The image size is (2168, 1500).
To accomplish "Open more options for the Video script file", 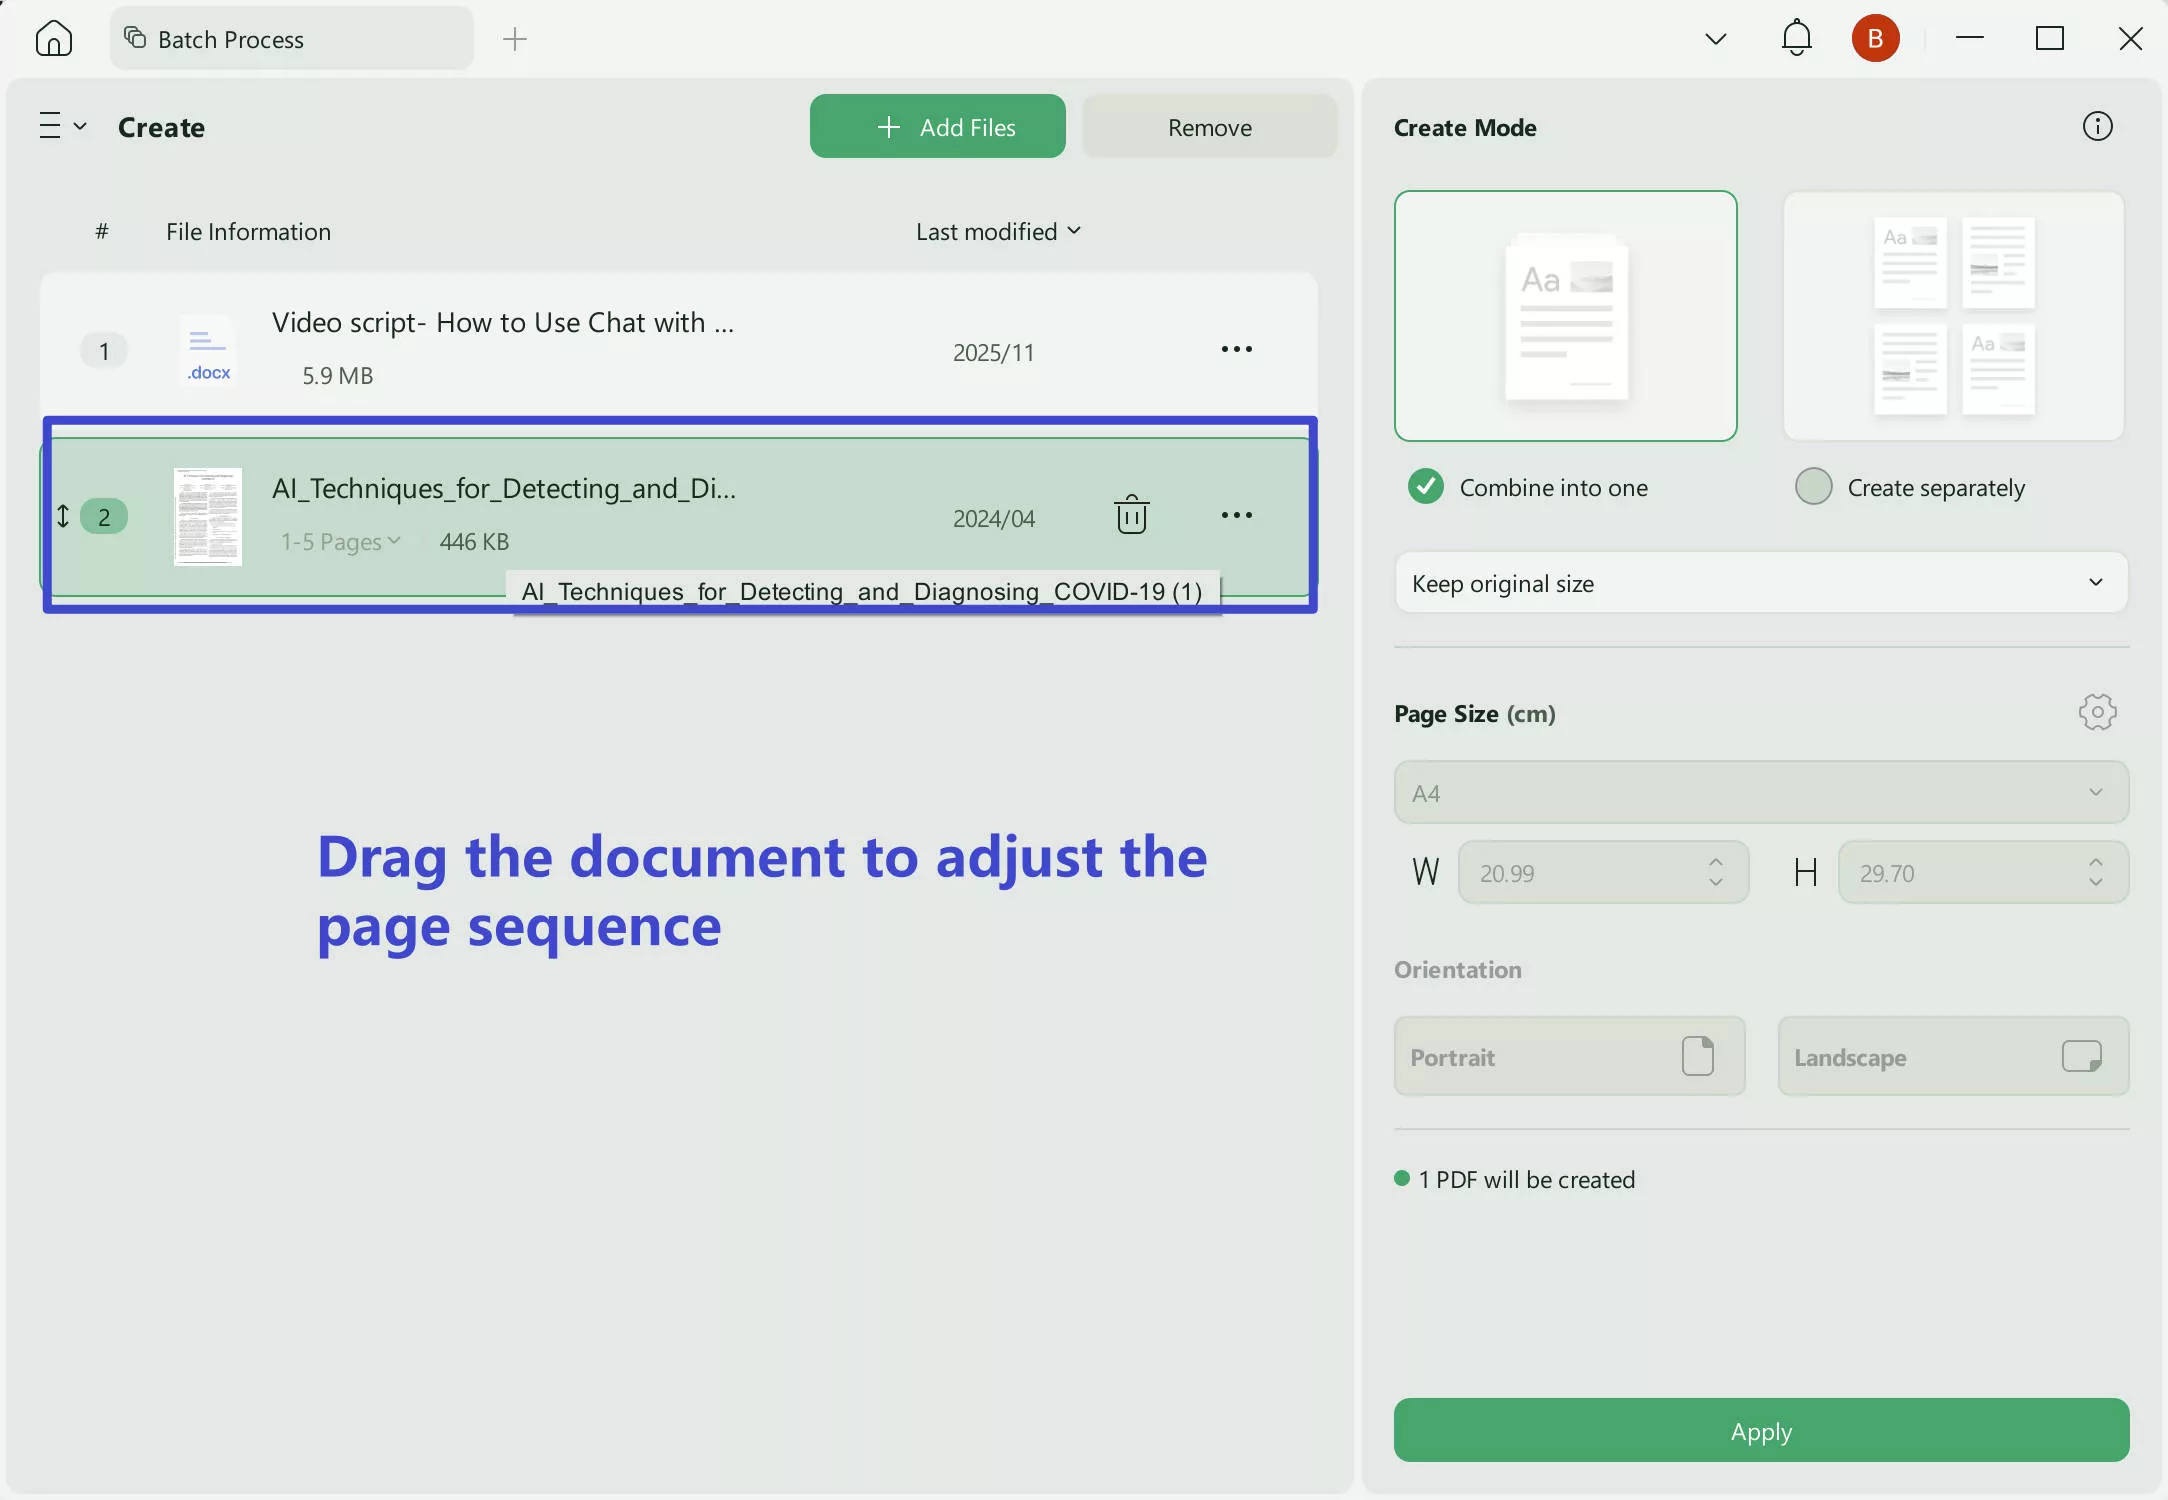I will tap(1236, 349).
